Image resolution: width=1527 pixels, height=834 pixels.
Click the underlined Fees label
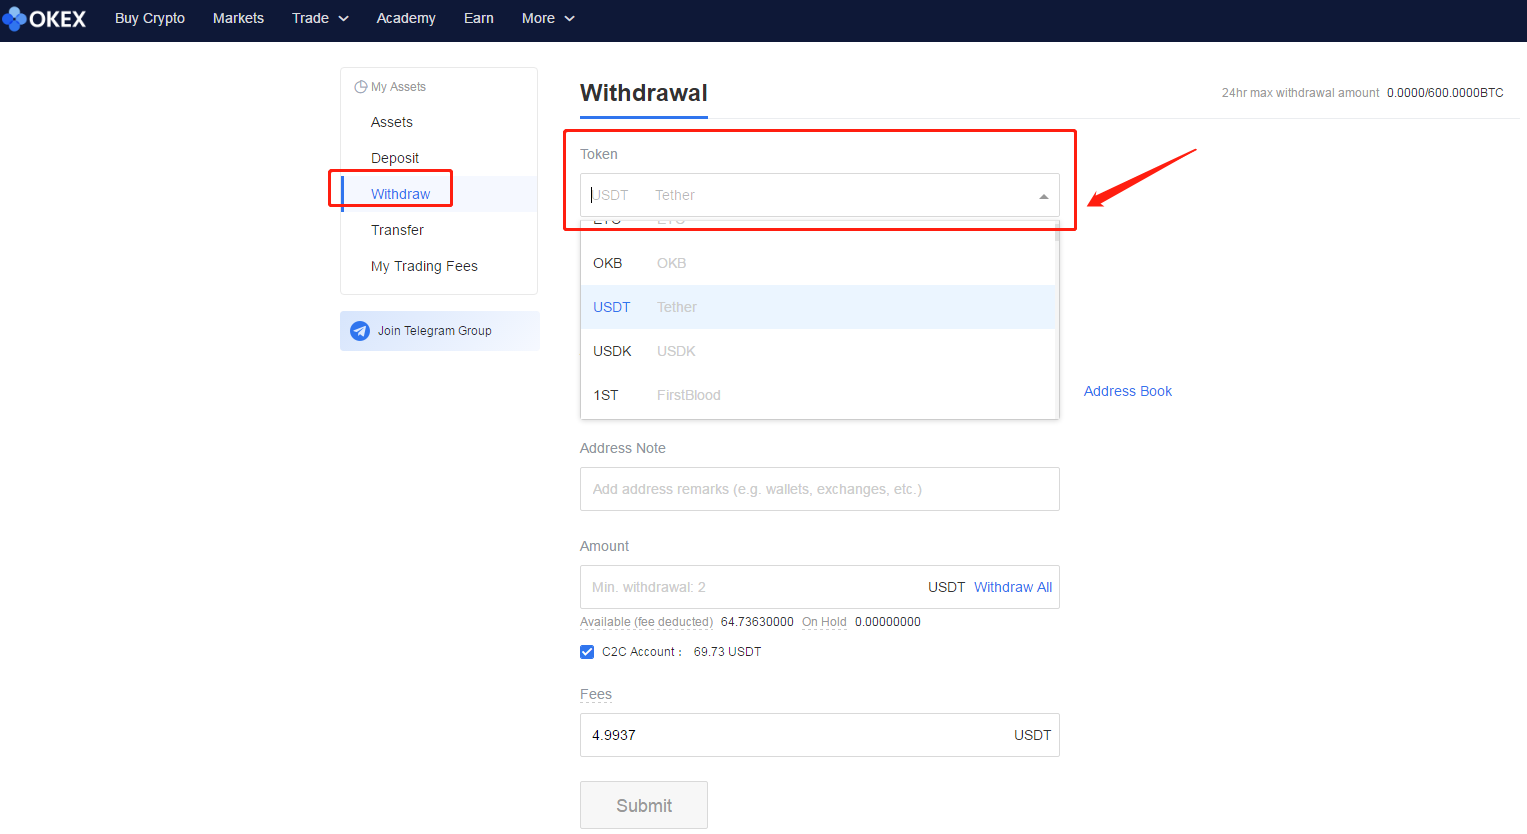596,694
